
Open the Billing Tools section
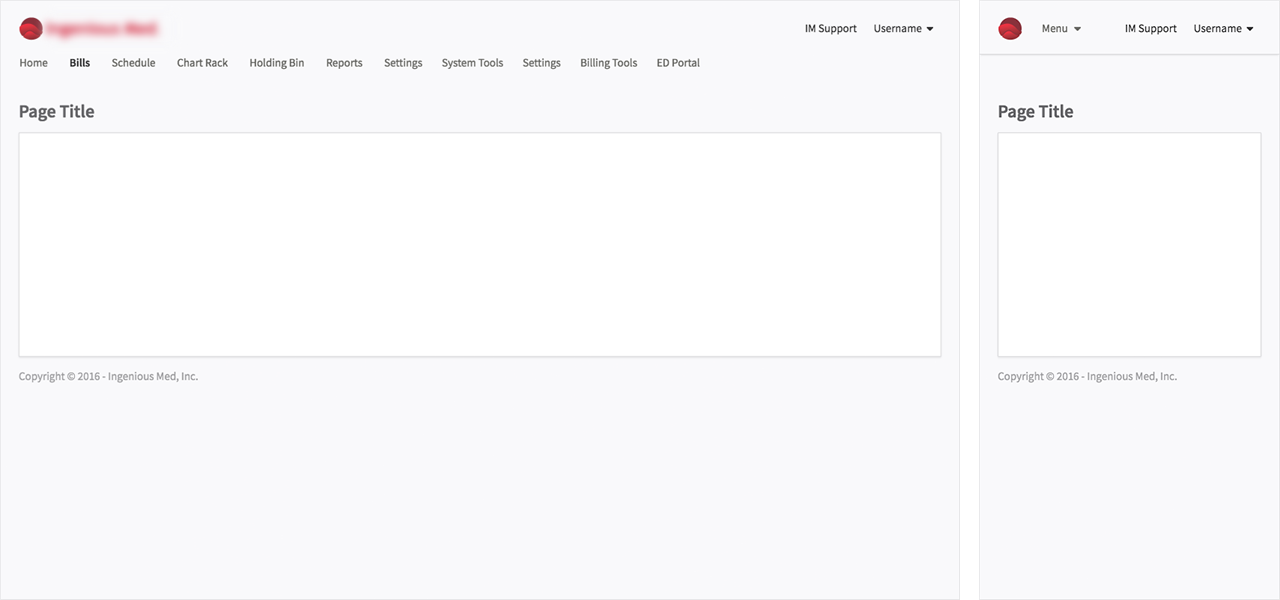pos(608,62)
